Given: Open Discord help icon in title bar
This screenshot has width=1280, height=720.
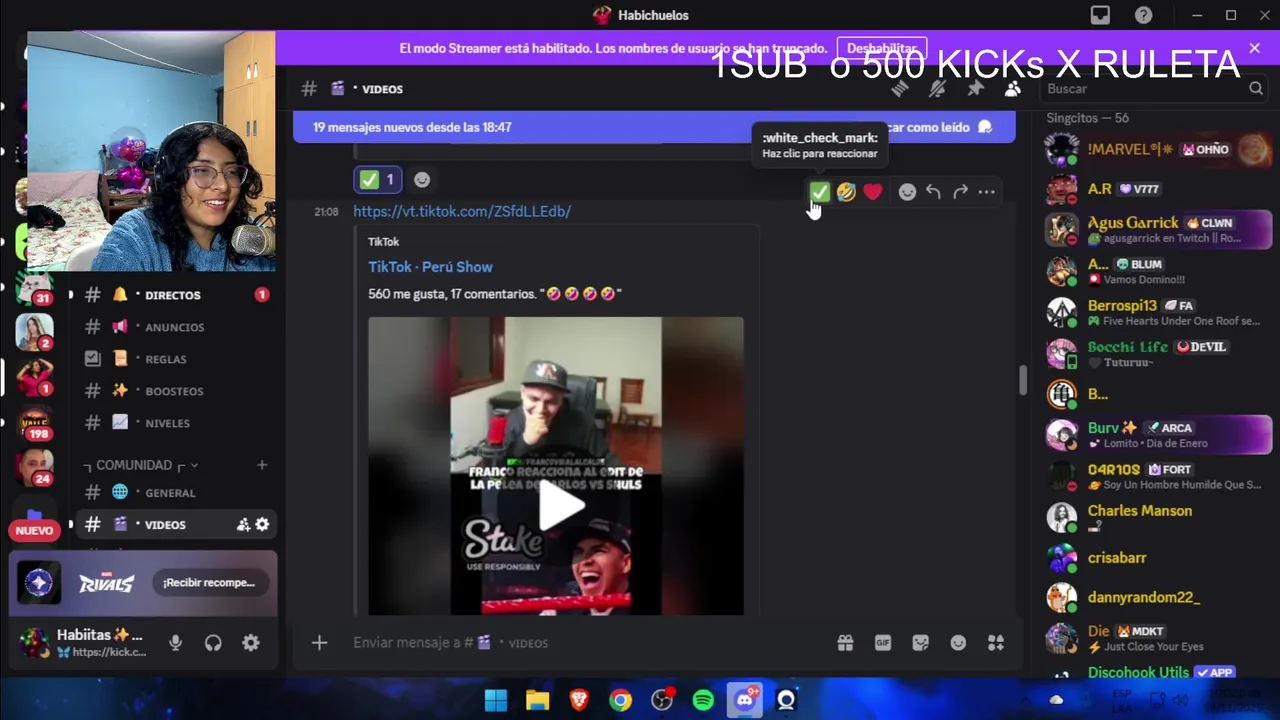Looking at the screenshot, I should point(1143,15).
